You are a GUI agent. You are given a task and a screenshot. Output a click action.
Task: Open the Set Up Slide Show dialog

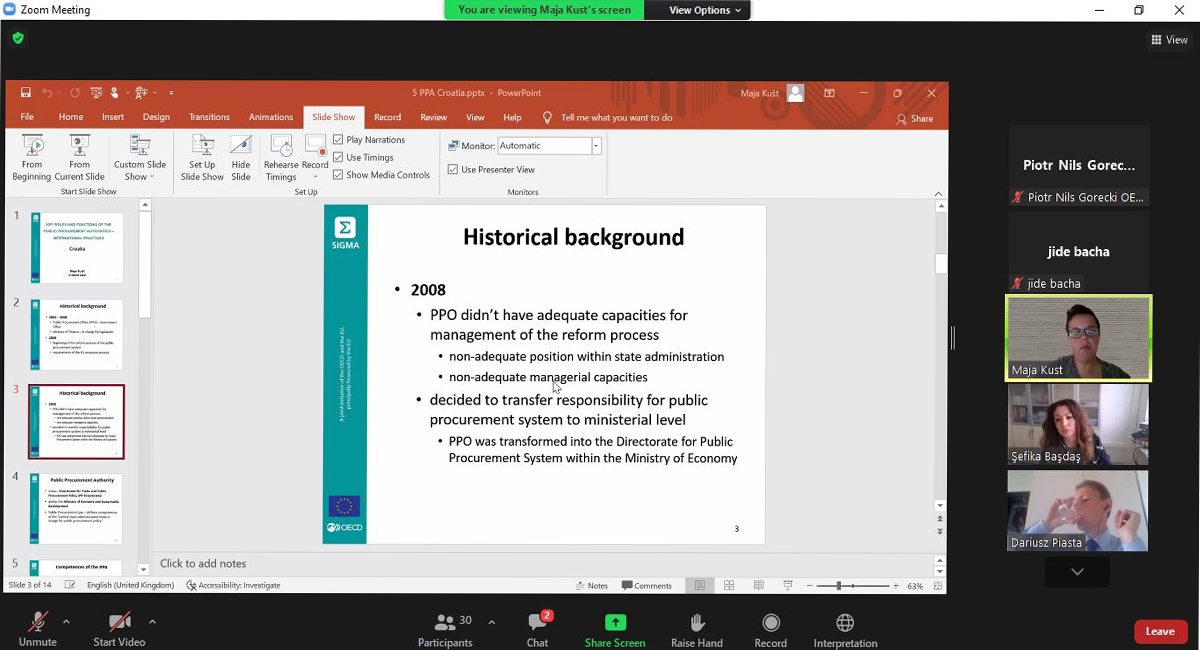click(x=202, y=158)
